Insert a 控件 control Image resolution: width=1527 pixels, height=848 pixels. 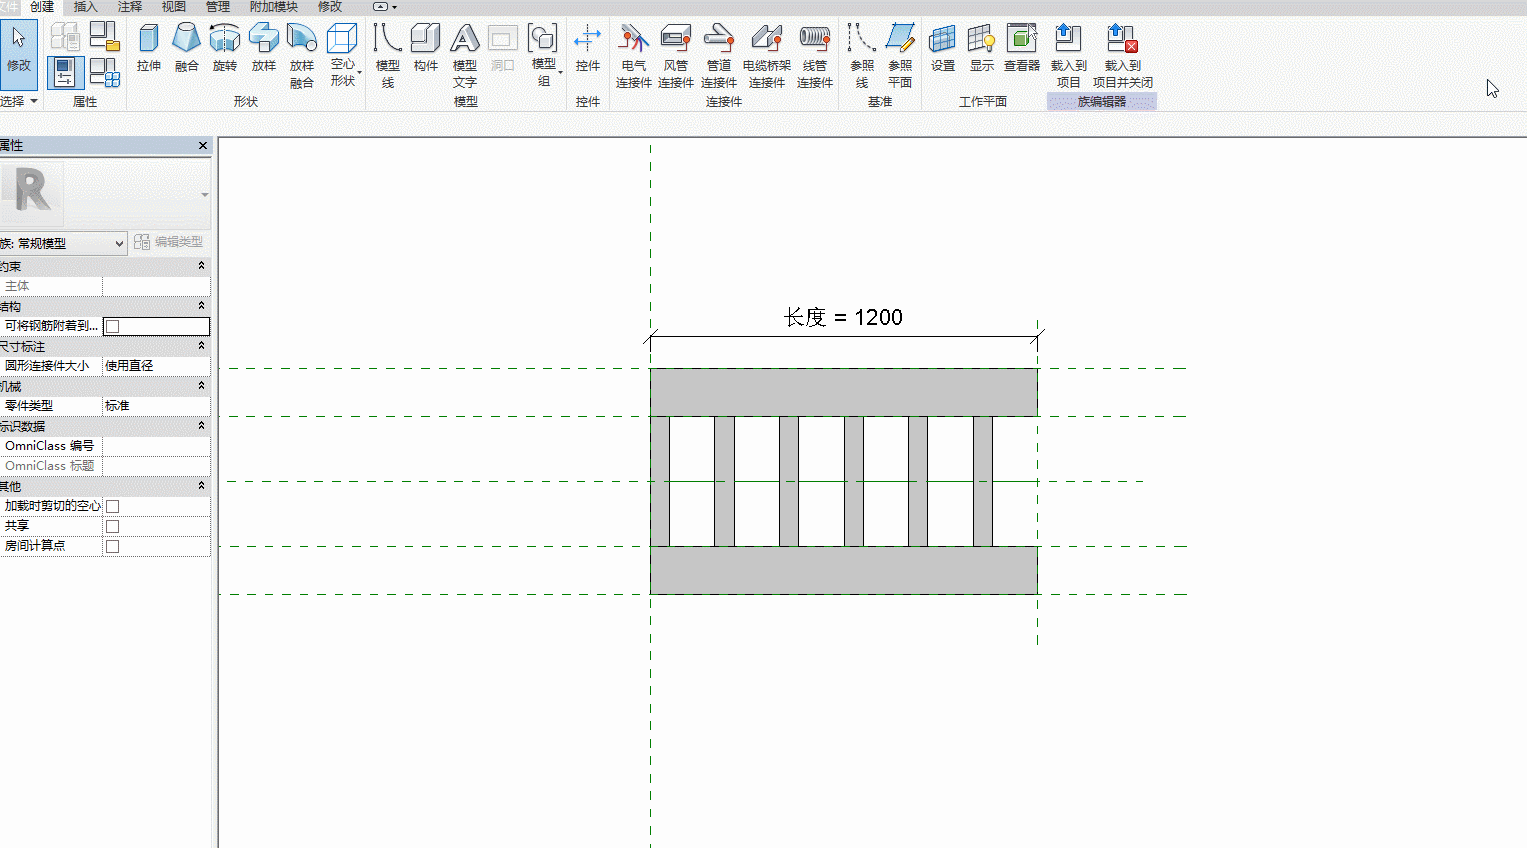click(588, 48)
